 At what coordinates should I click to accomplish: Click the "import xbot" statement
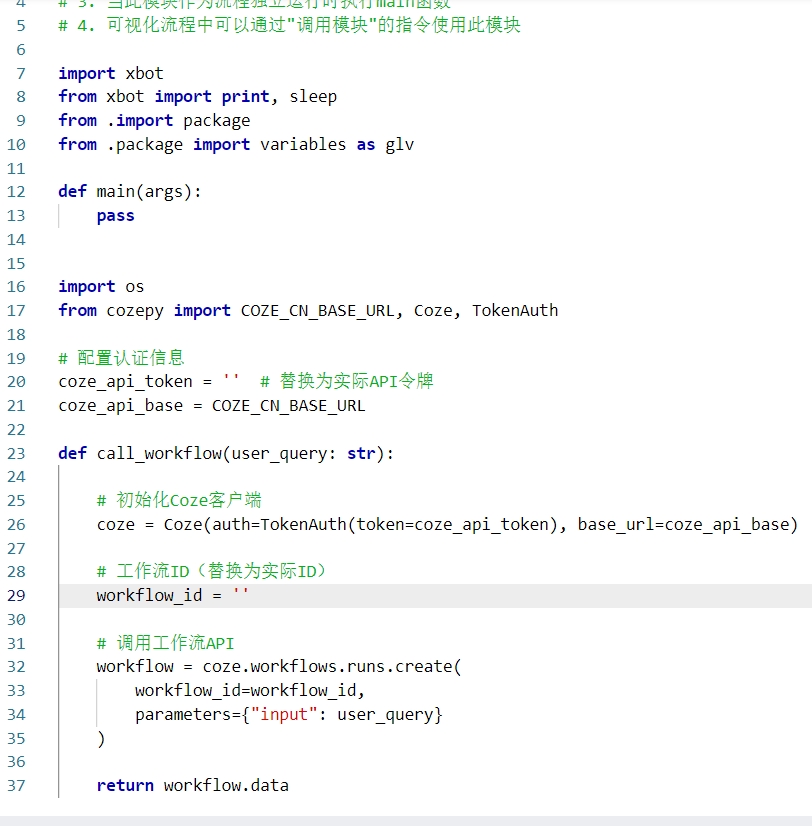pyautogui.click(x=110, y=73)
